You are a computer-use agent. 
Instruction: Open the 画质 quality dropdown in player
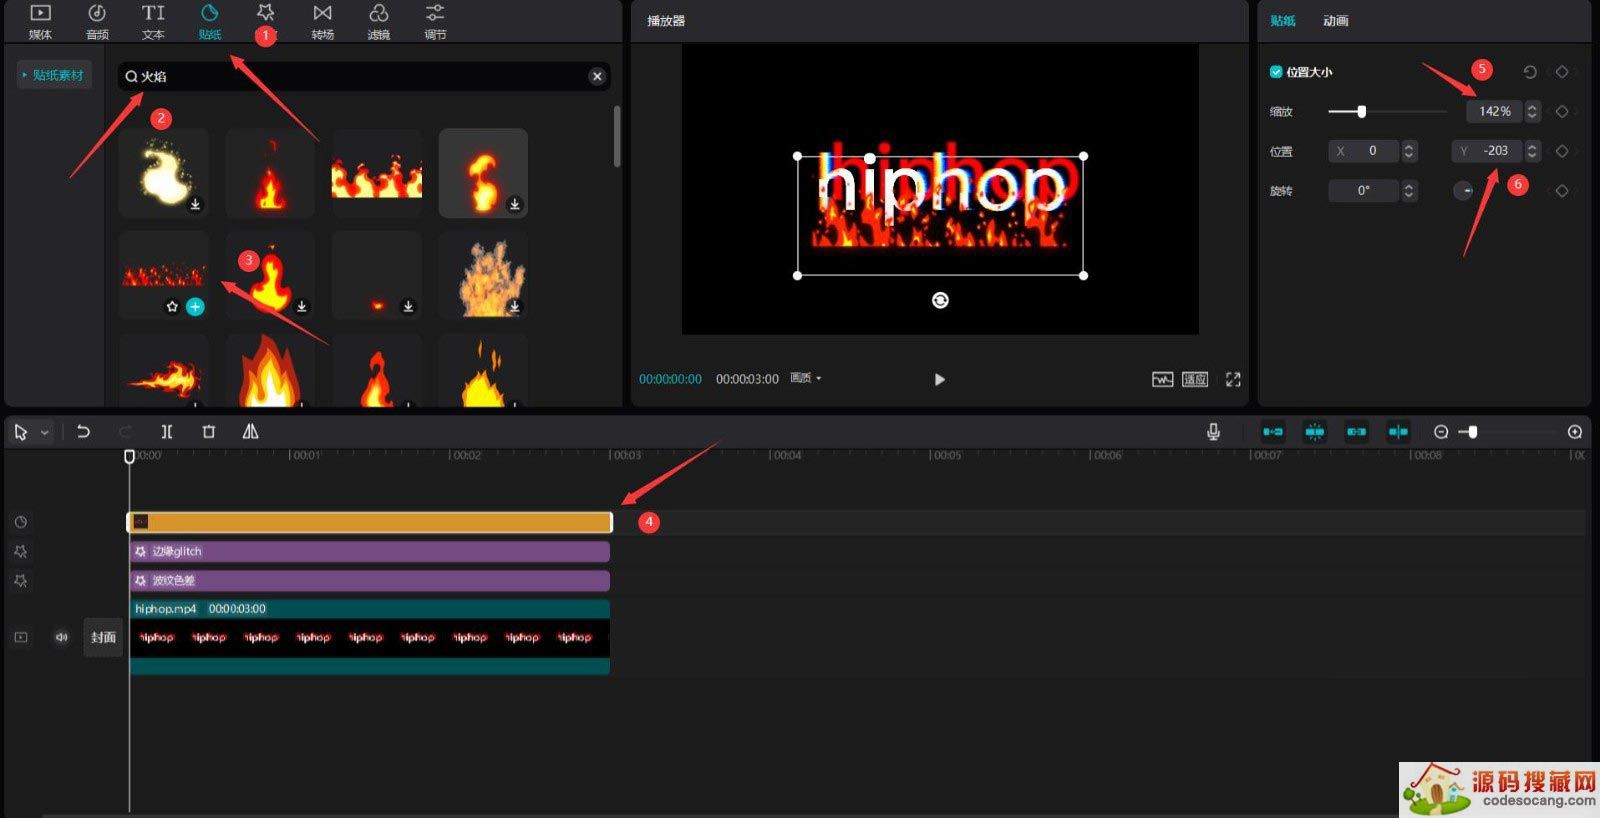tap(806, 379)
